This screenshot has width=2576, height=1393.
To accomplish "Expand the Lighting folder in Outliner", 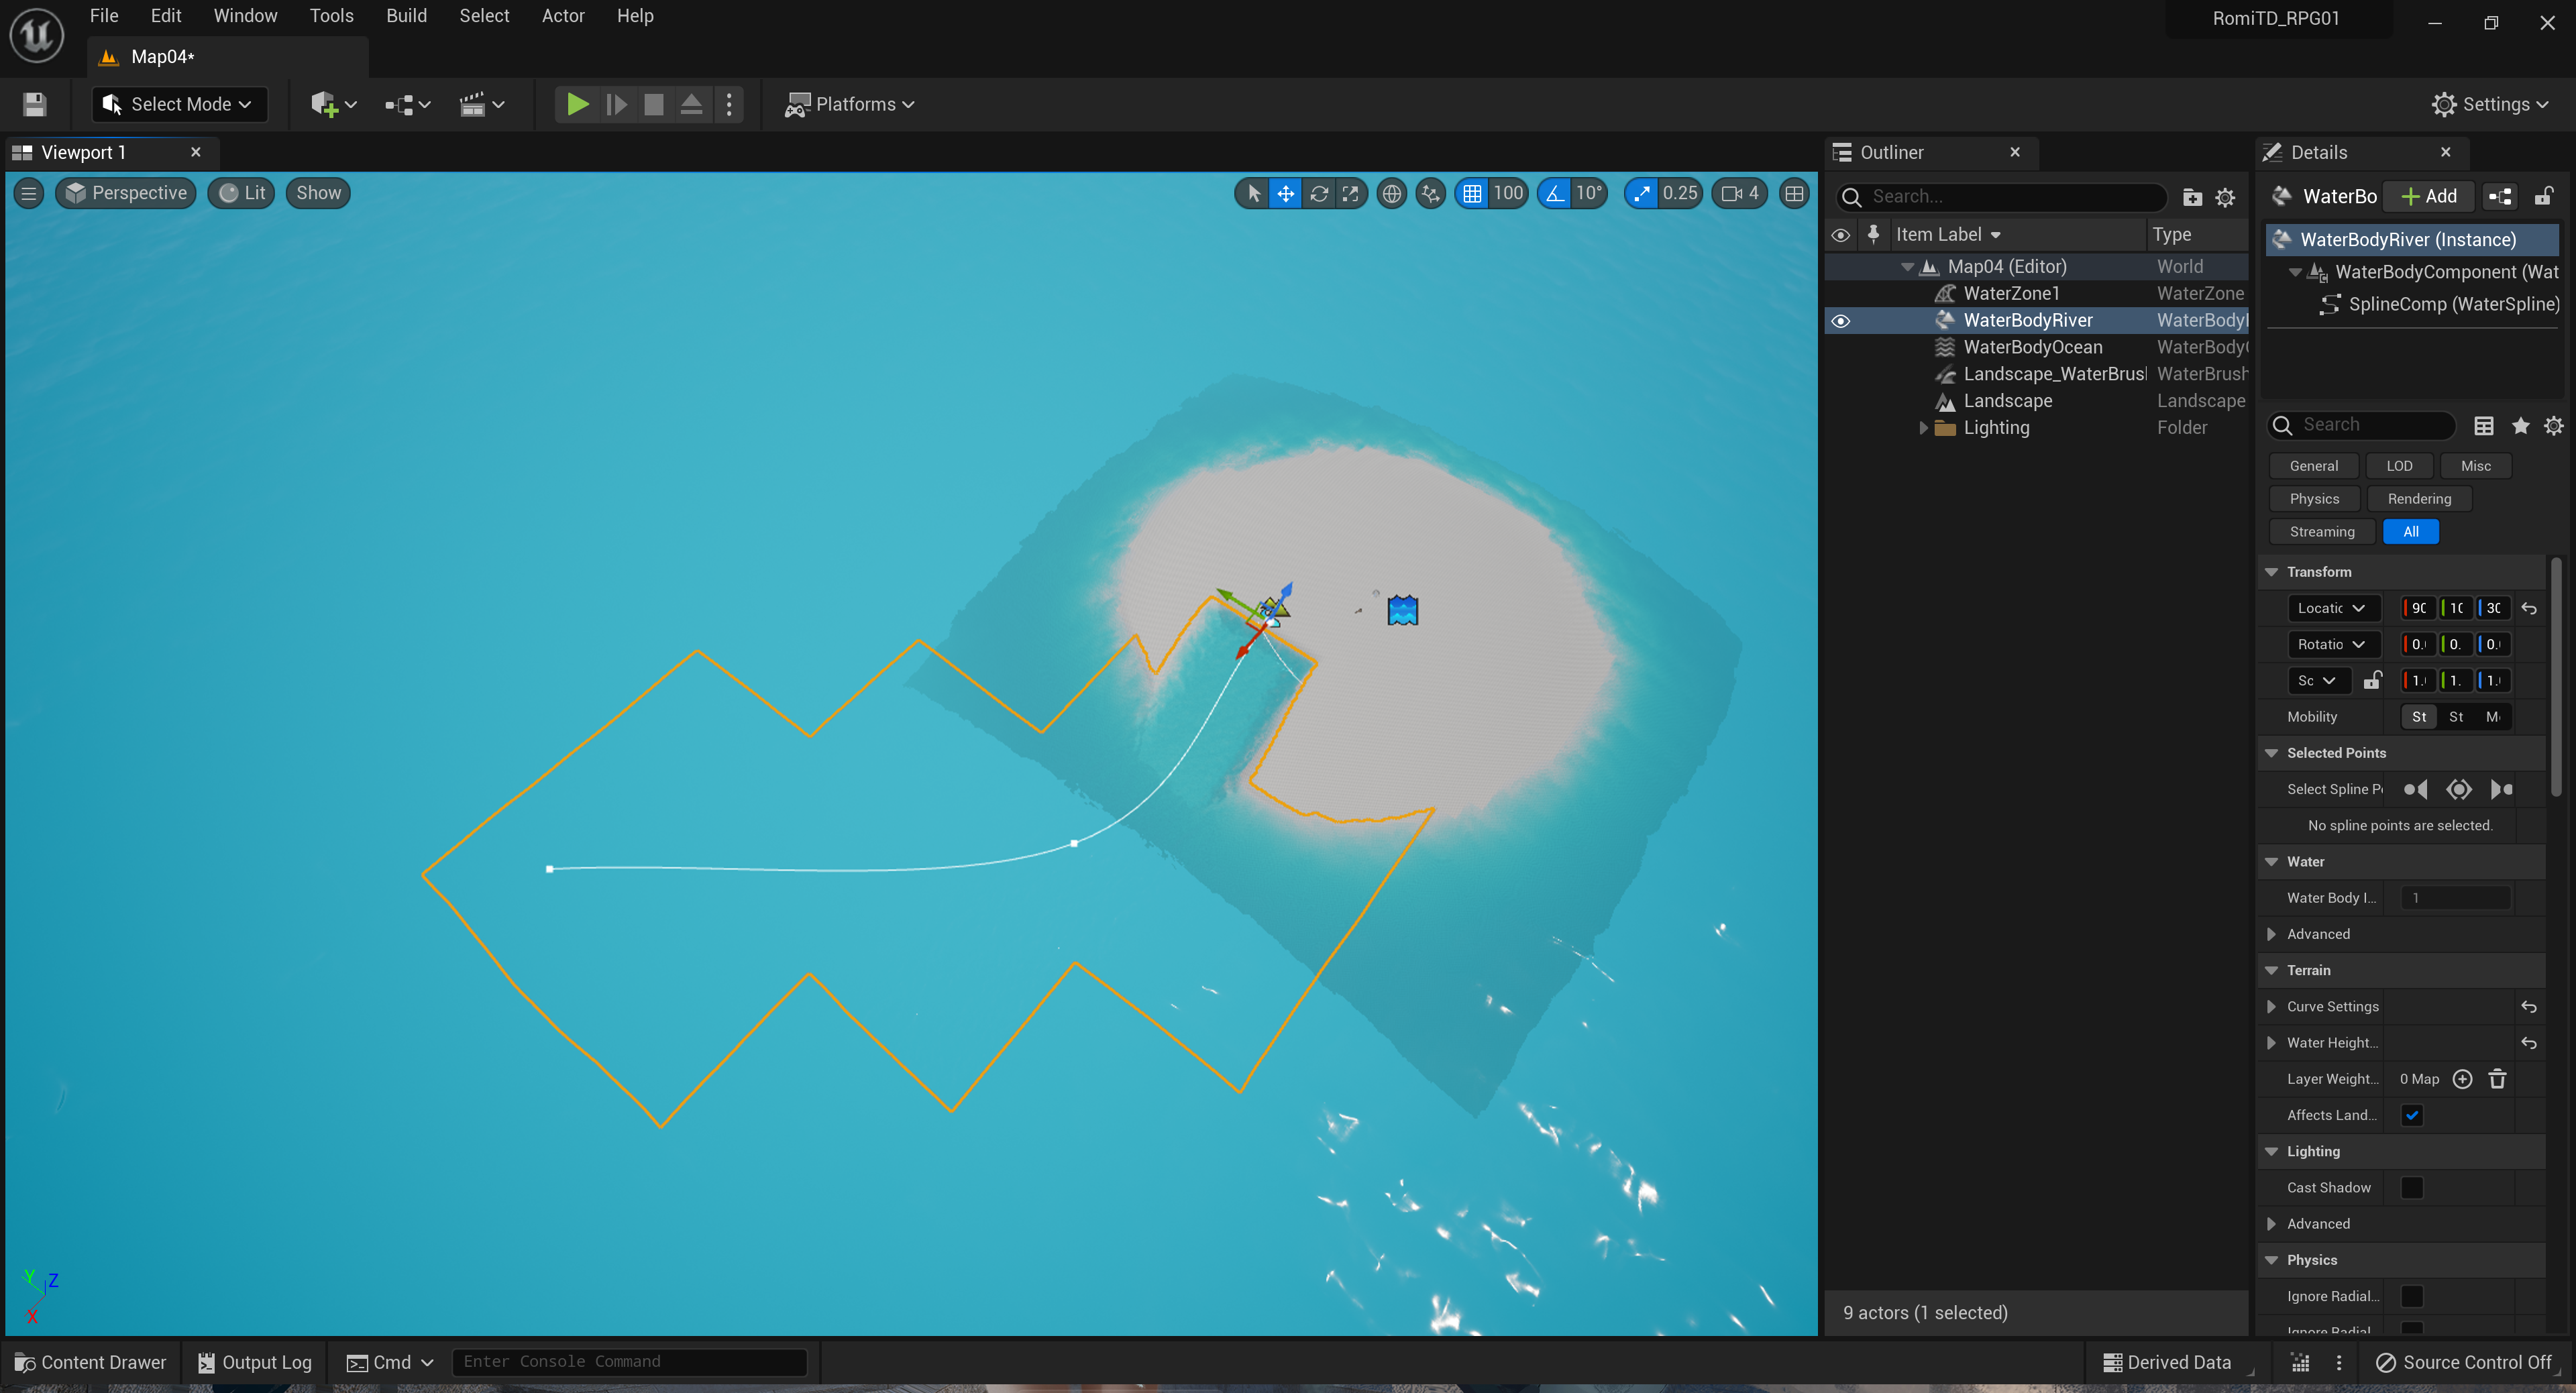I will 1923,428.
